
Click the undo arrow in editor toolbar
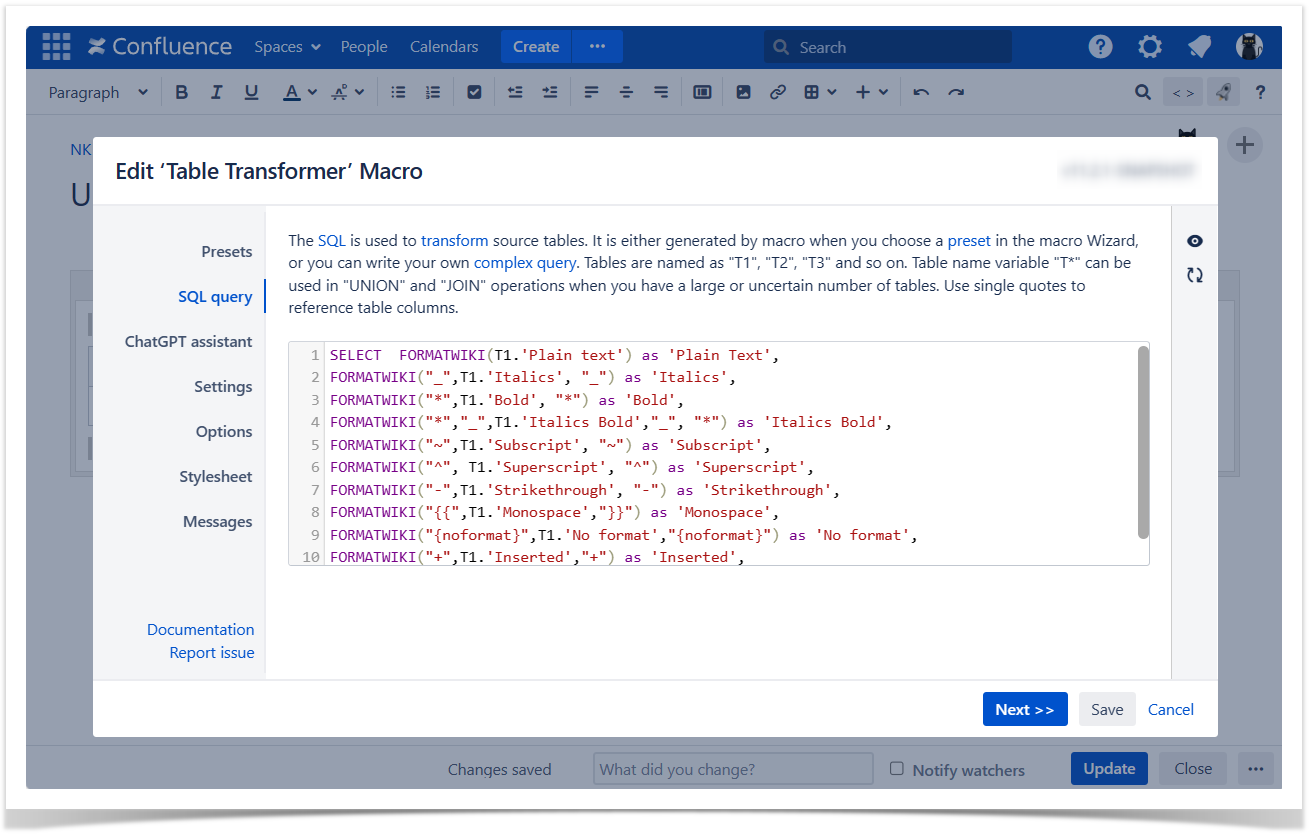921,92
